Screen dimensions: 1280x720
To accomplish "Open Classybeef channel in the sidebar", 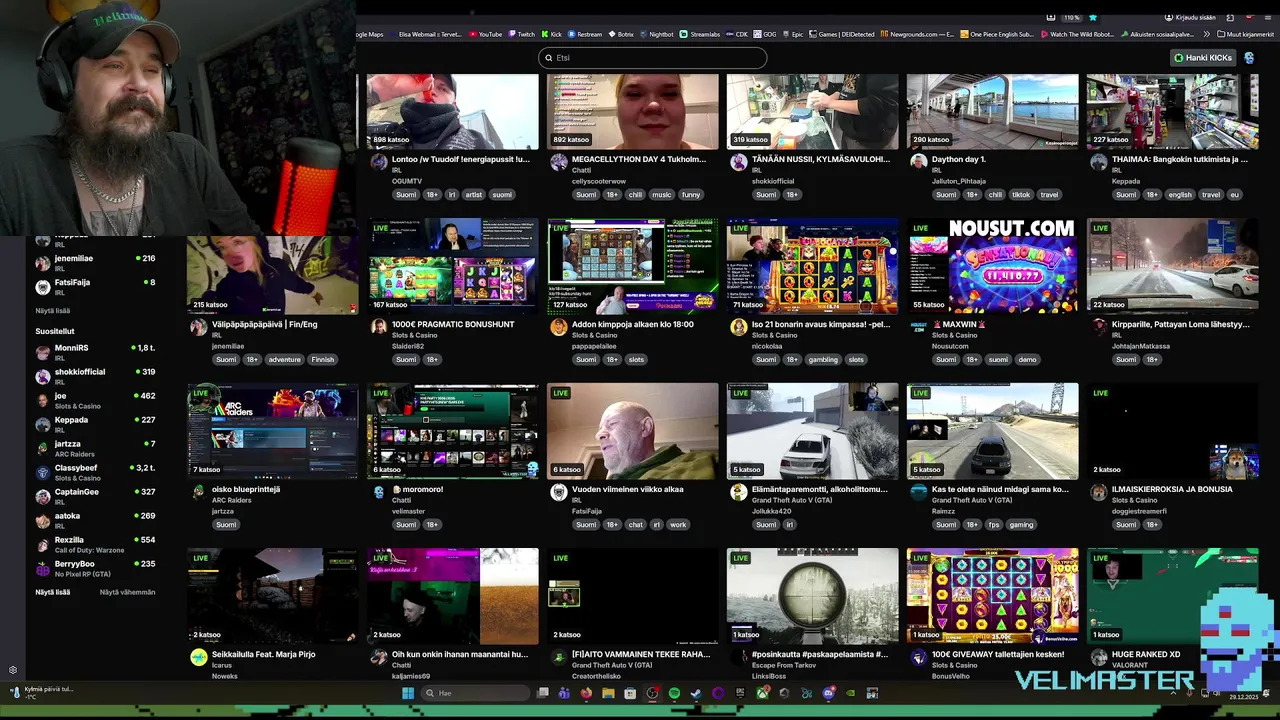I will point(95,472).
